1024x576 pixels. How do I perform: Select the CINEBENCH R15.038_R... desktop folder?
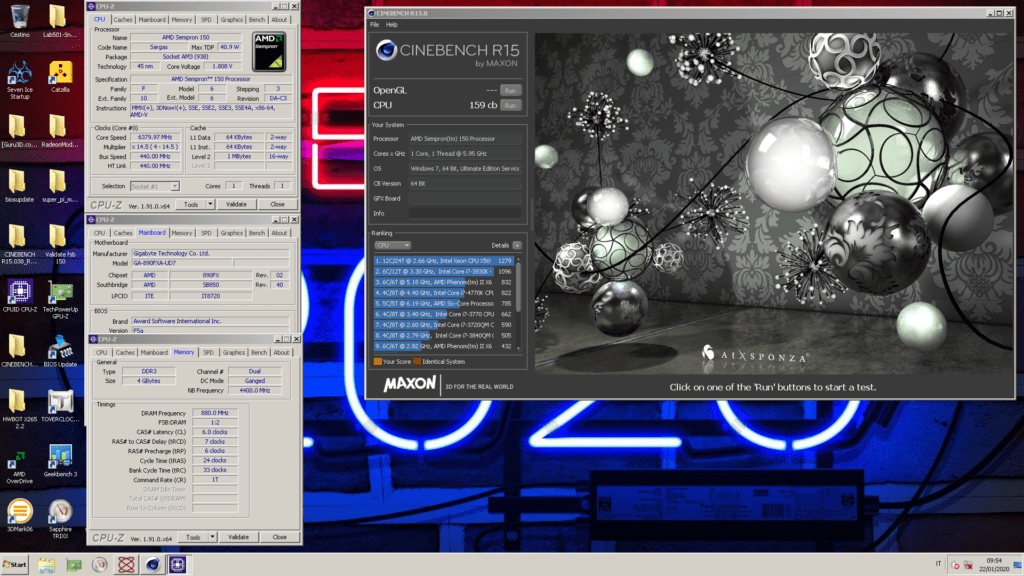tap(20, 244)
